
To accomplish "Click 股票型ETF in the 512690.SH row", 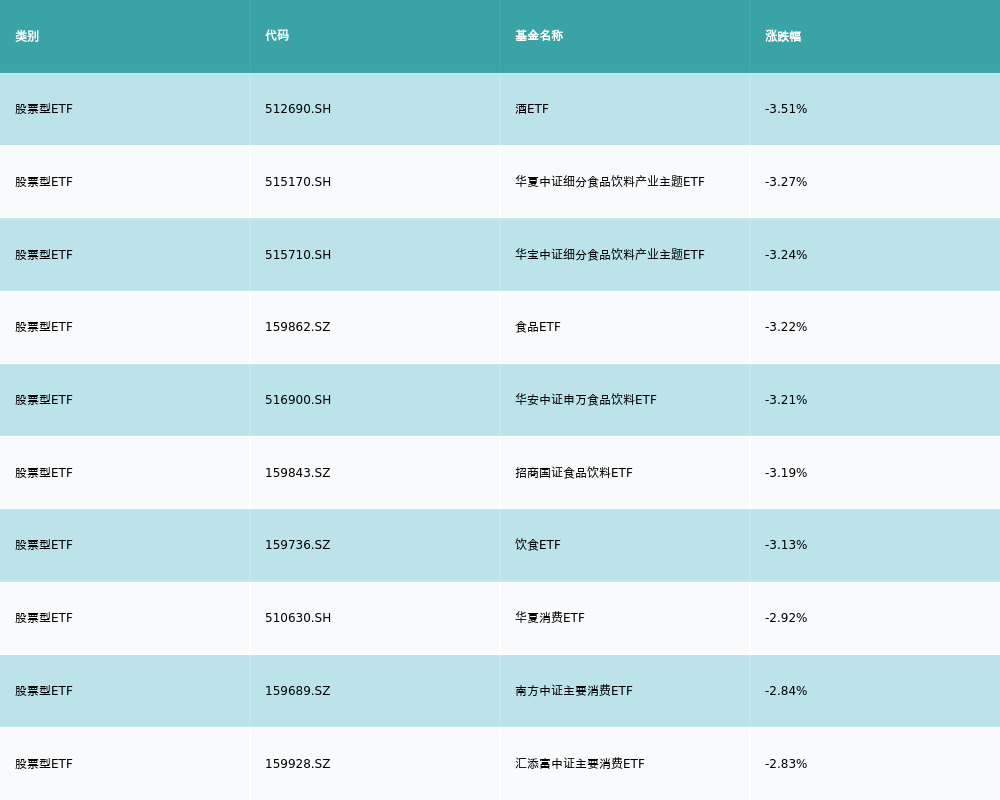I will [x=44, y=109].
